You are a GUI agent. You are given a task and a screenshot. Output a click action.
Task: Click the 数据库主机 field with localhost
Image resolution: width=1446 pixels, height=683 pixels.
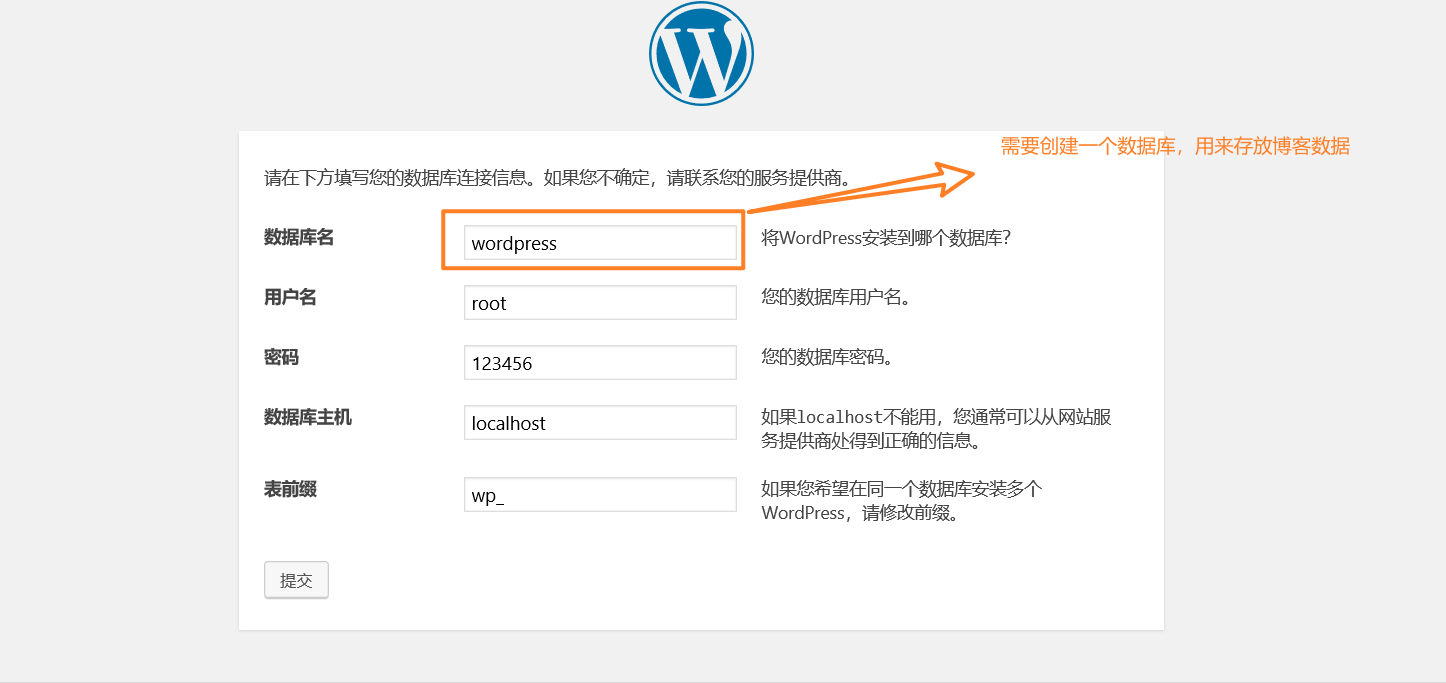pos(600,423)
